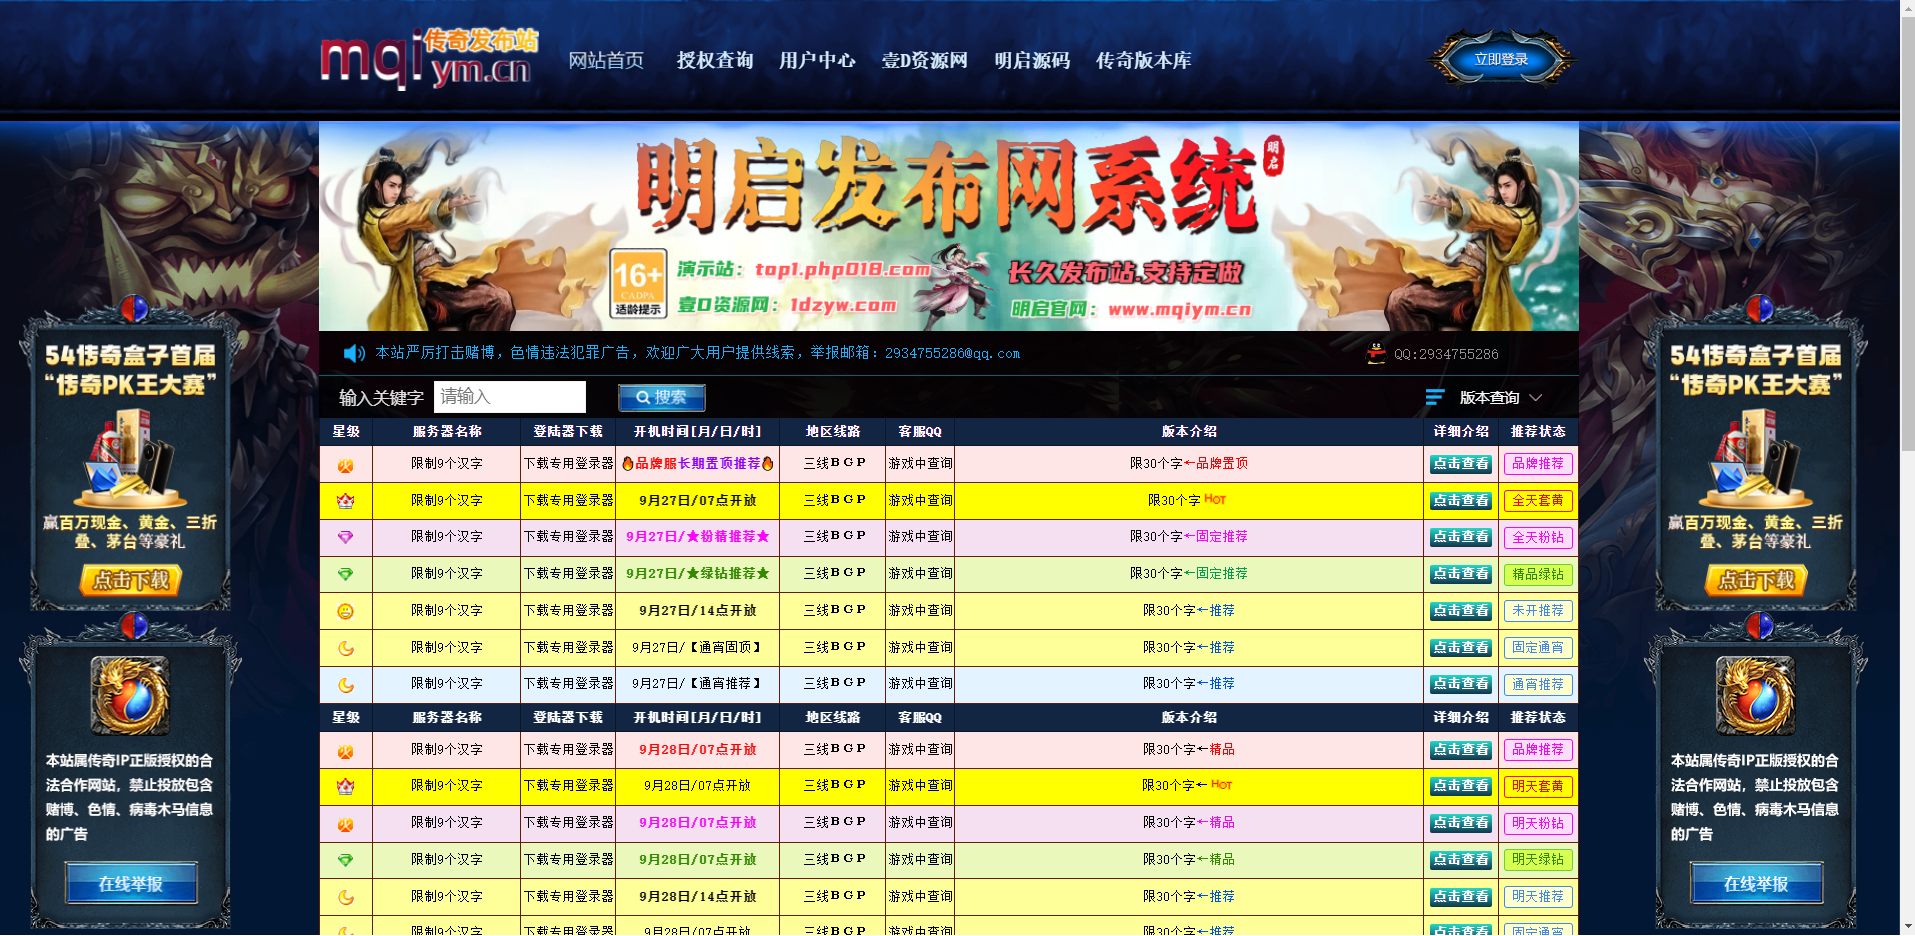Open the 授权查询 nav item
This screenshot has width=1915, height=936.
click(x=714, y=61)
